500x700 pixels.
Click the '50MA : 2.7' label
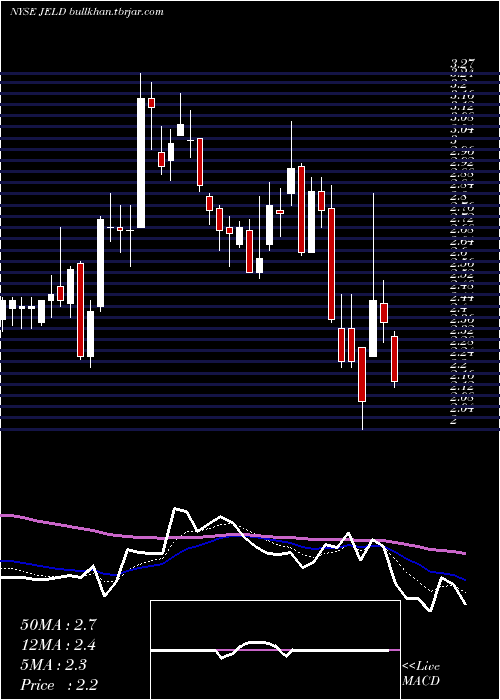click(58, 625)
